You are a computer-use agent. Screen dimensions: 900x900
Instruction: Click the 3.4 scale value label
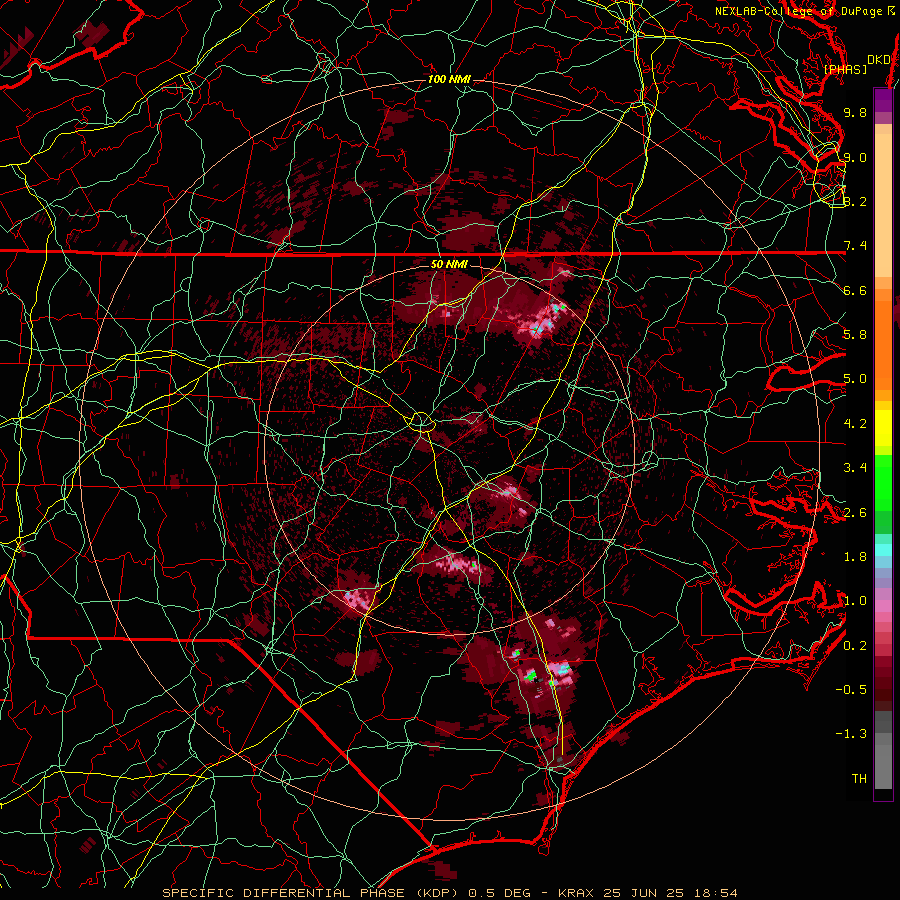click(855, 468)
